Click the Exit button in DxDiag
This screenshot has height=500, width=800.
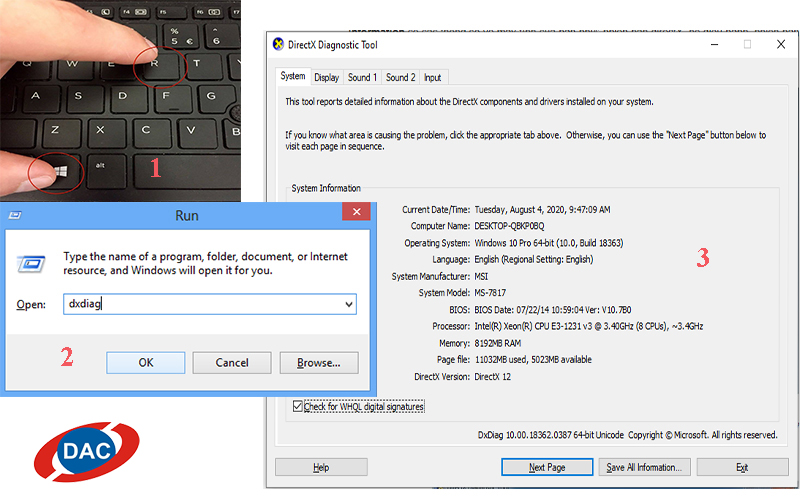click(742, 467)
